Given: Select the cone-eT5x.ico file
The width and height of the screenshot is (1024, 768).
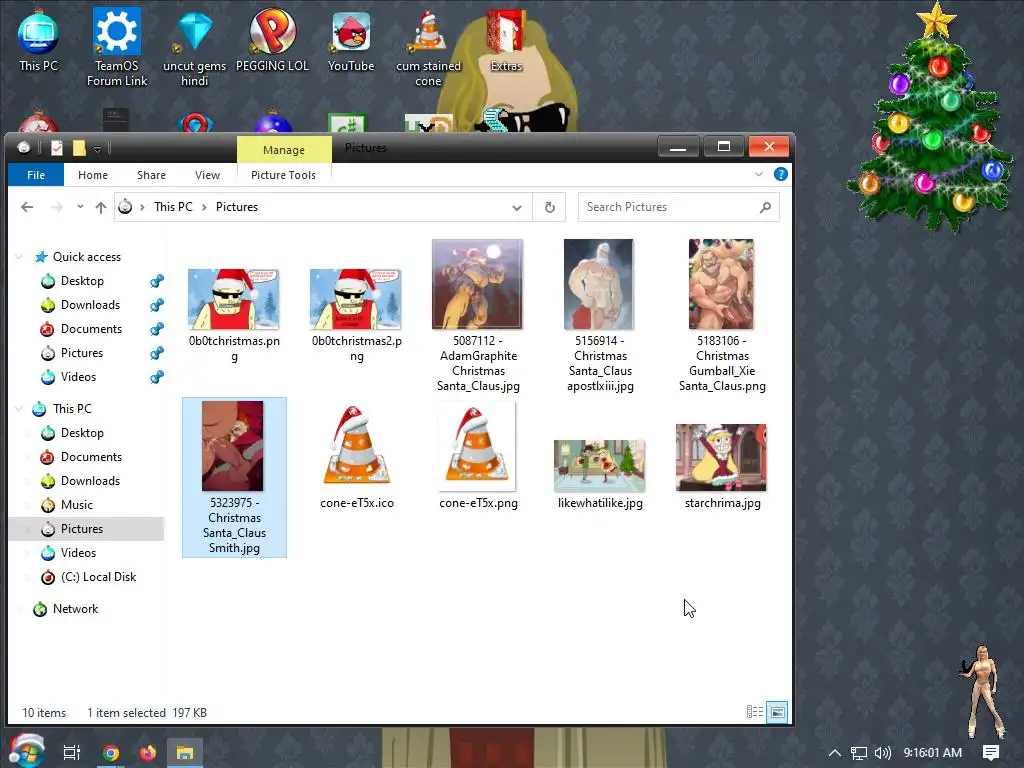Looking at the screenshot, I should click(357, 456).
